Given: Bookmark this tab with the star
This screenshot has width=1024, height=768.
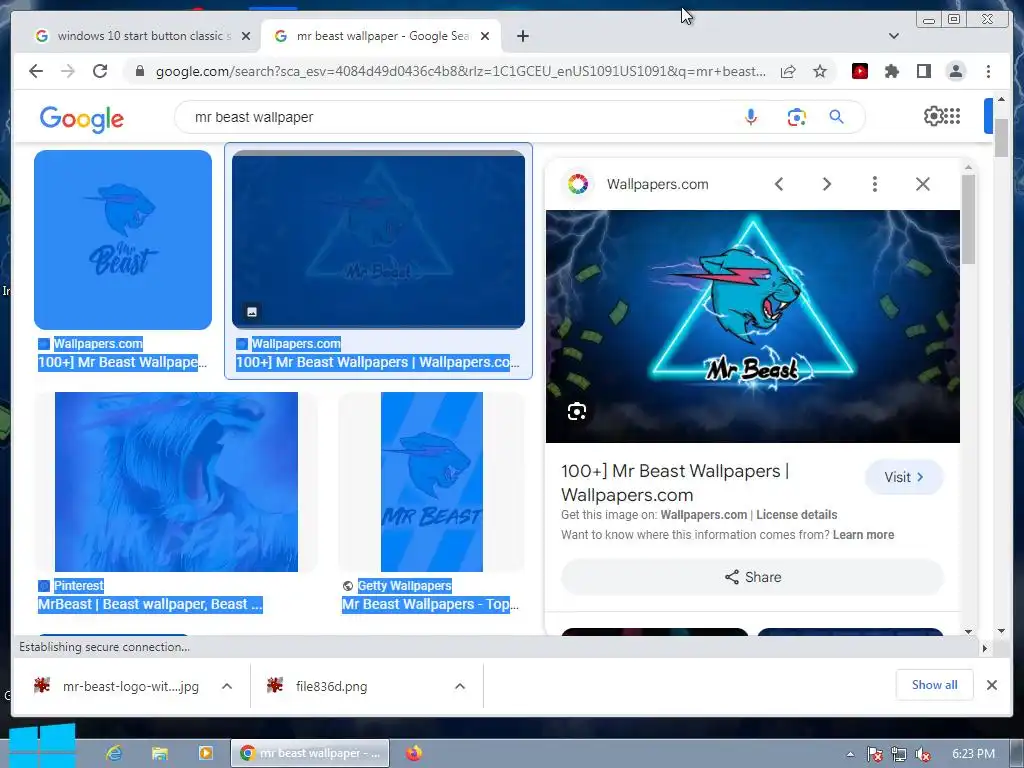Looking at the screenshot, I should pyautogui.click(x=820, y=71).
